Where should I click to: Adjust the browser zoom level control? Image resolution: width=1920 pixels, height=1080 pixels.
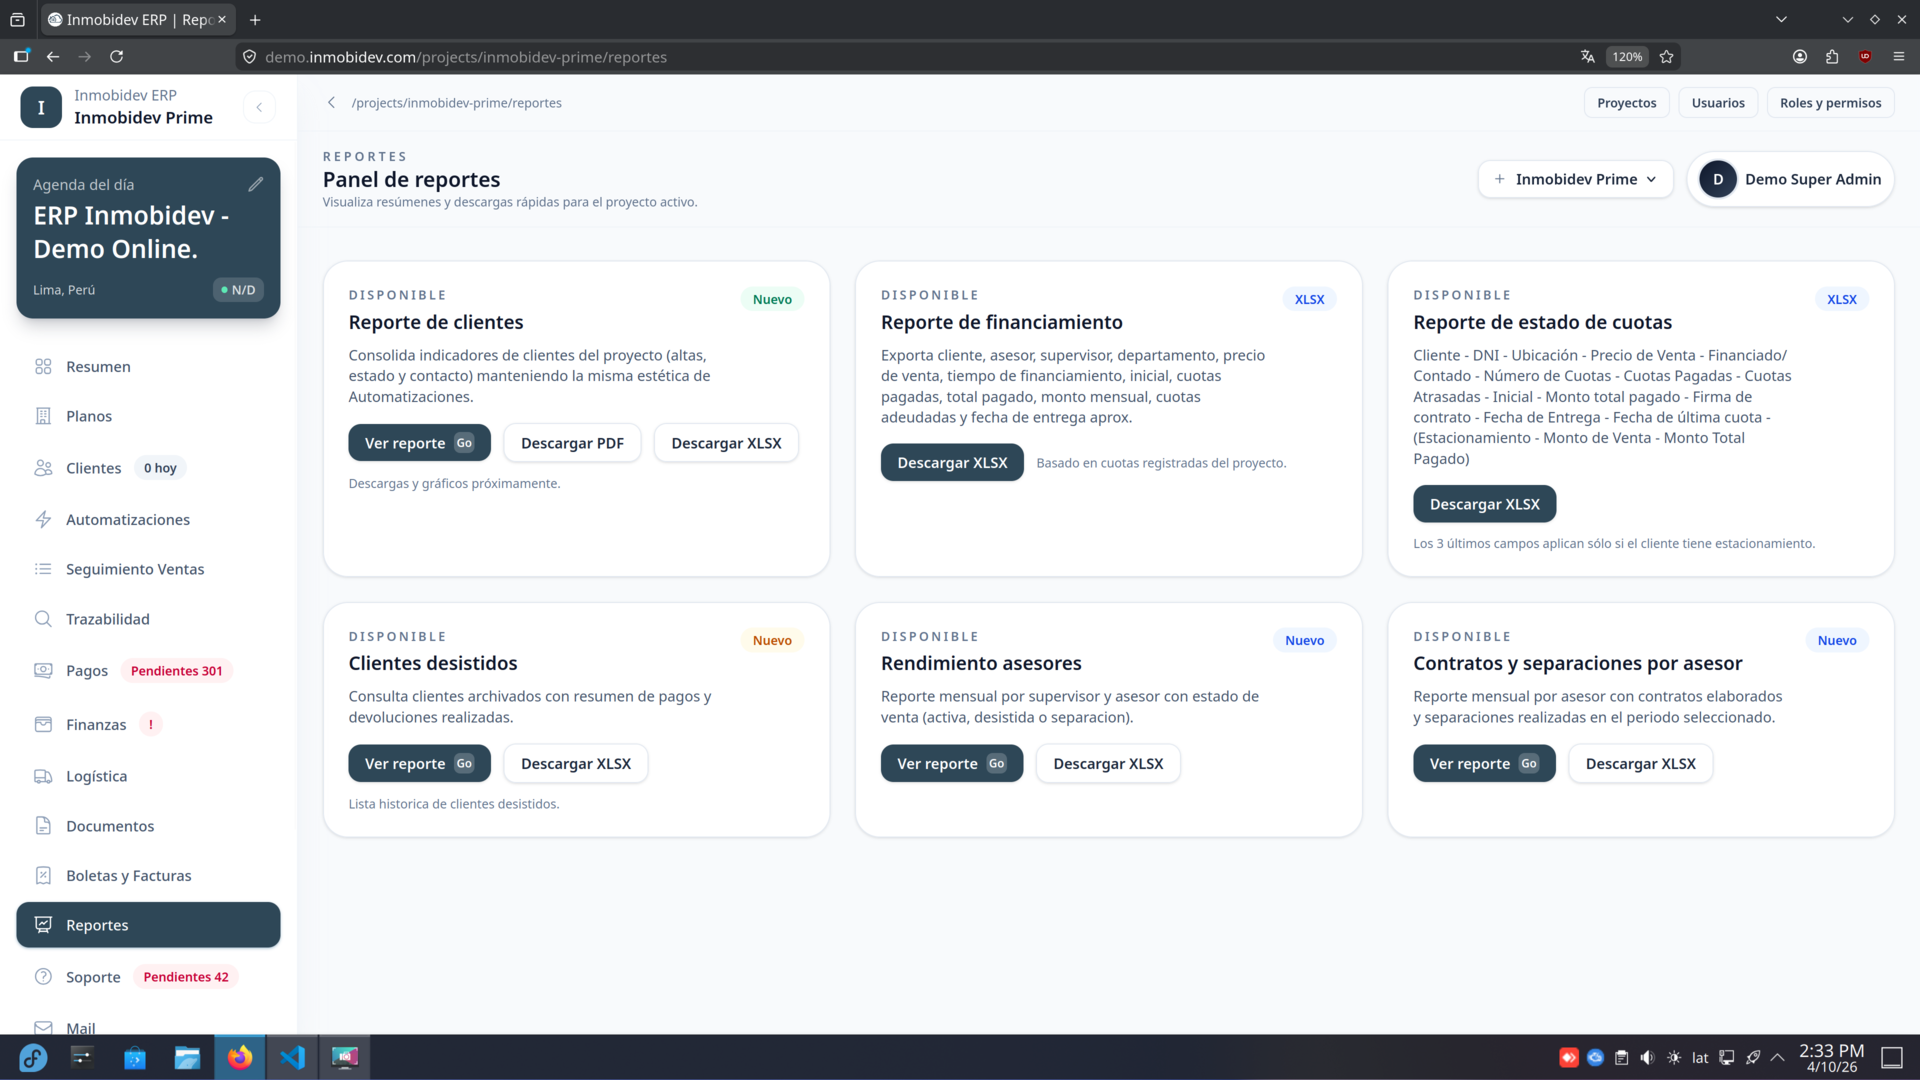coord(1626,56)
